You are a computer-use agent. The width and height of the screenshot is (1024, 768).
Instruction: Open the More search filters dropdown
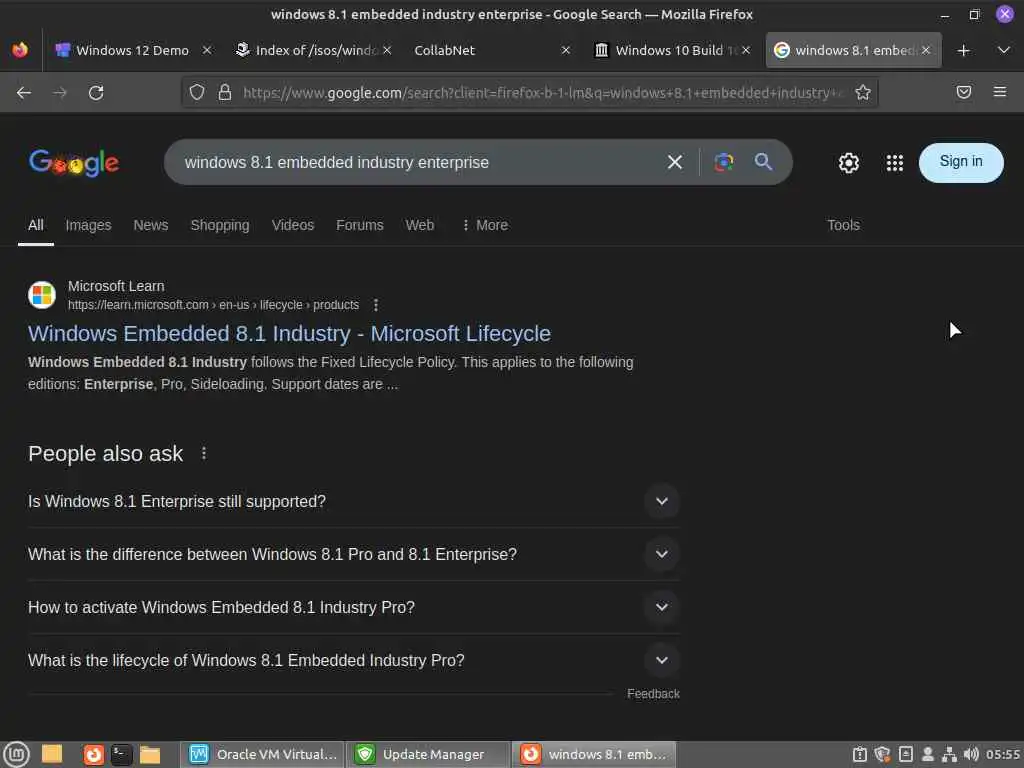click(485, 225)
